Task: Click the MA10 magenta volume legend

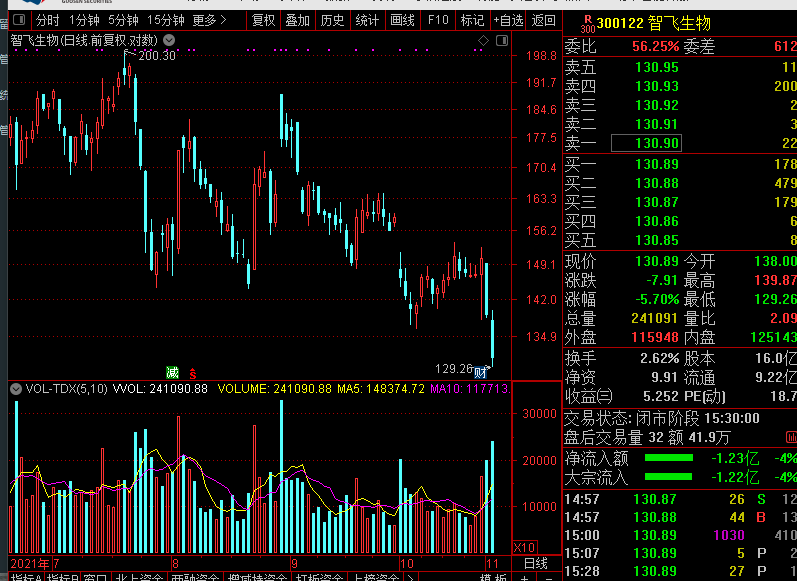Action: [x=470, y=389]
